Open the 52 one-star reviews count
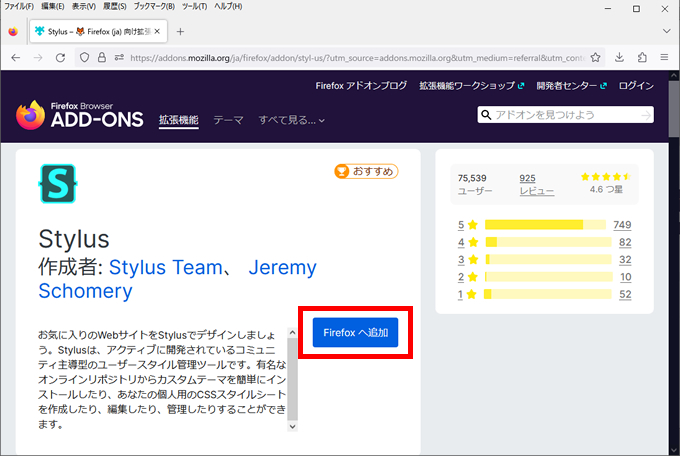This screenshot has height=456, width=680. click(625, 294)
